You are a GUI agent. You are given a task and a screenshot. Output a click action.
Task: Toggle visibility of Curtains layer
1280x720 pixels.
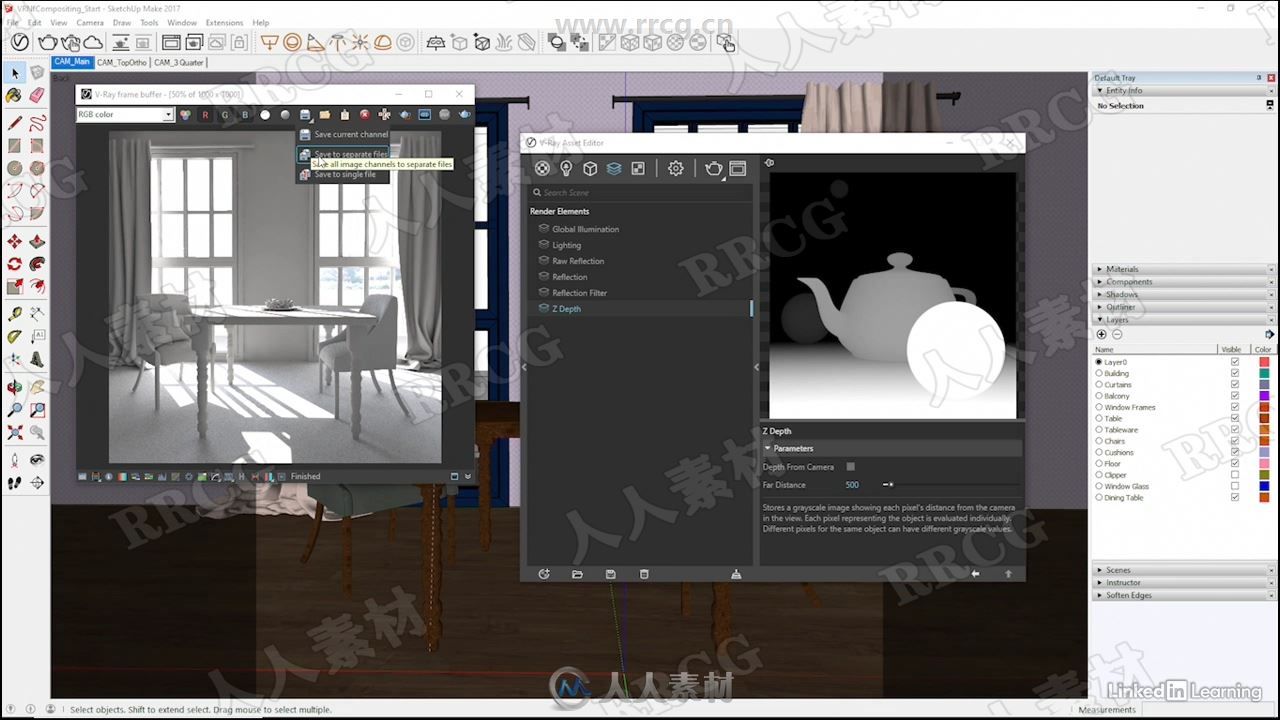[x=1235, y=384]
